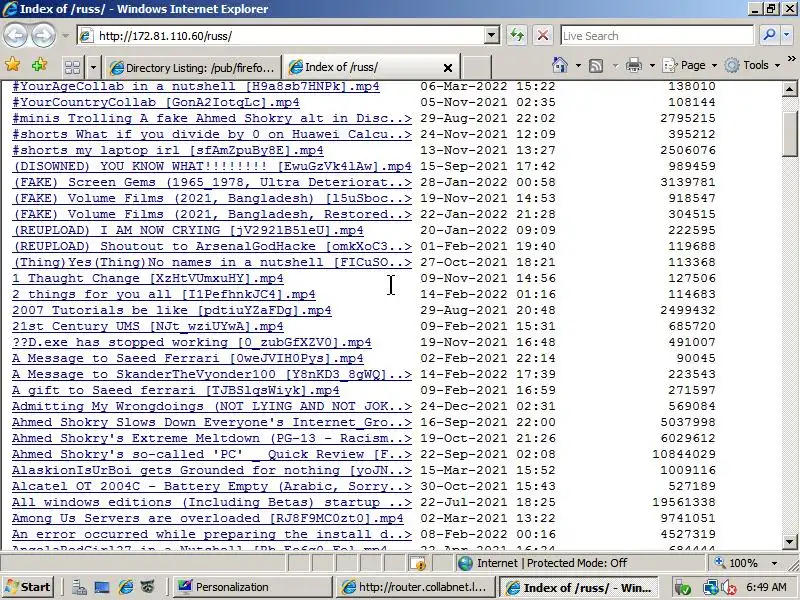Viewport: 800px width, 600px height.
Task: Click the network connection tray icon
Action: (x=710, y=588)
